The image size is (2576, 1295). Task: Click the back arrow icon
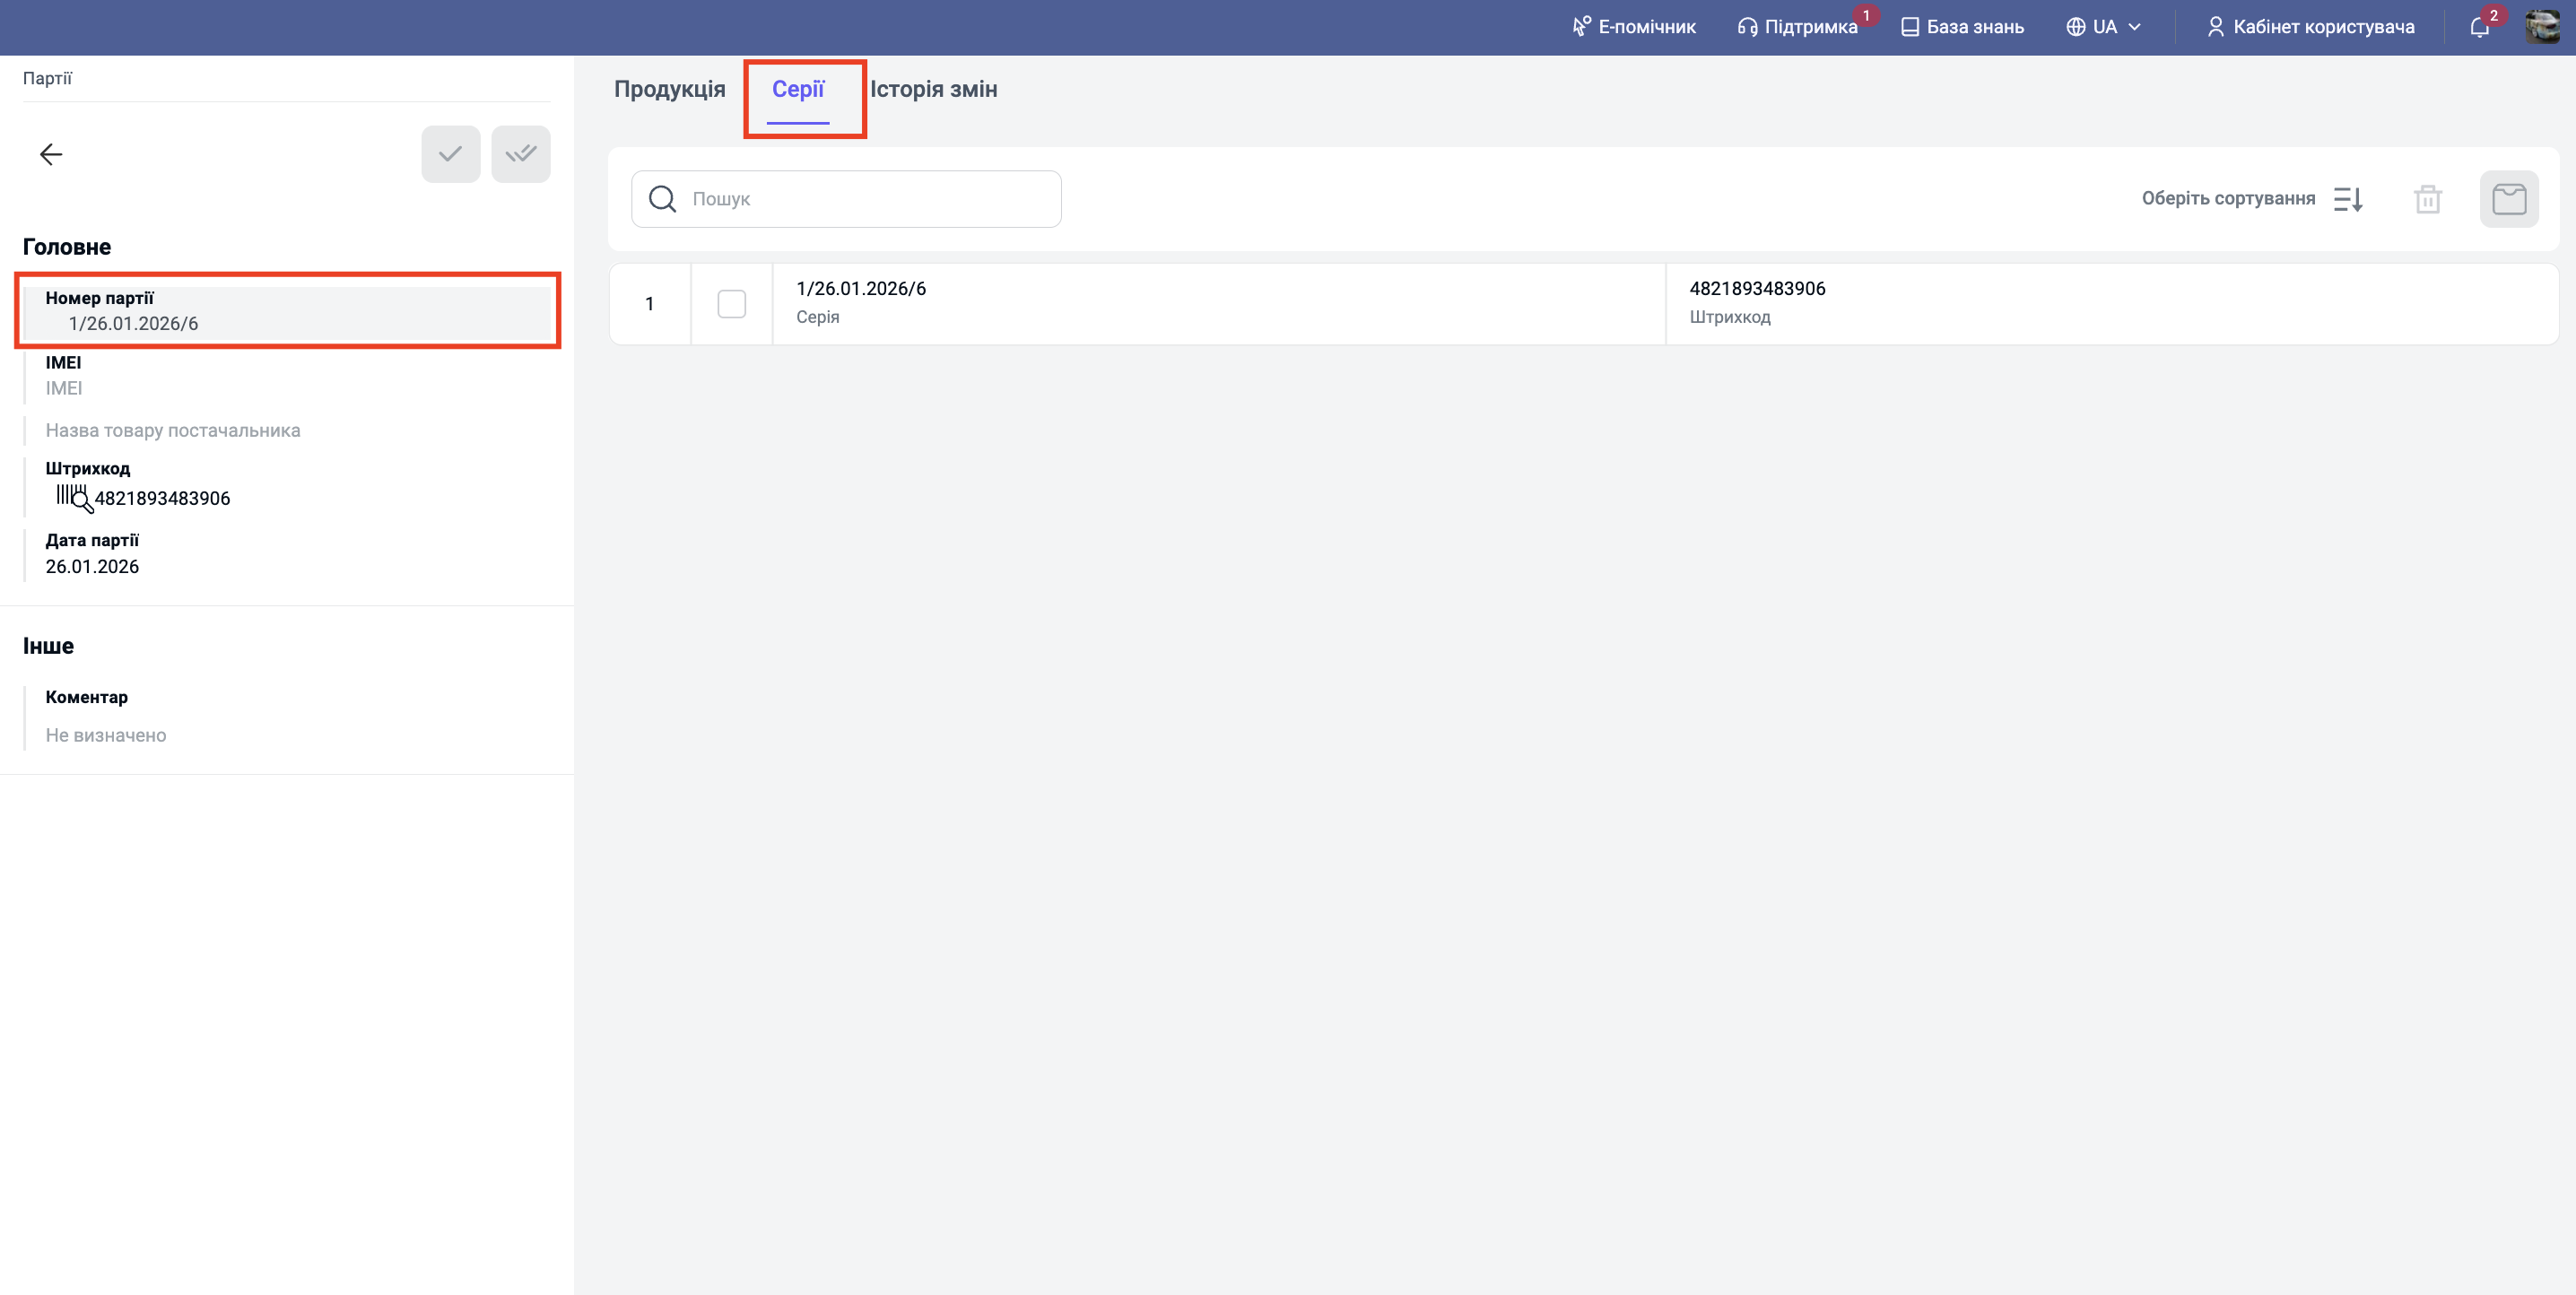pyautogui.click(x=51, y=154)
